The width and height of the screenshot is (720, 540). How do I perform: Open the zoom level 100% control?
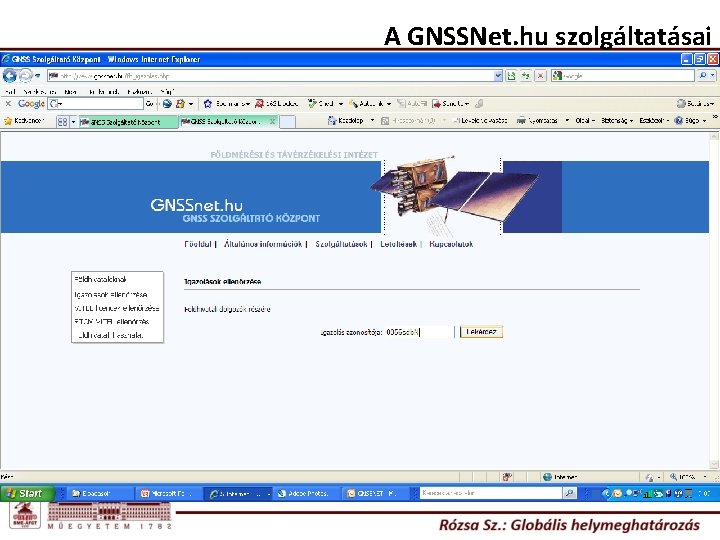click(x=688, y=477)
